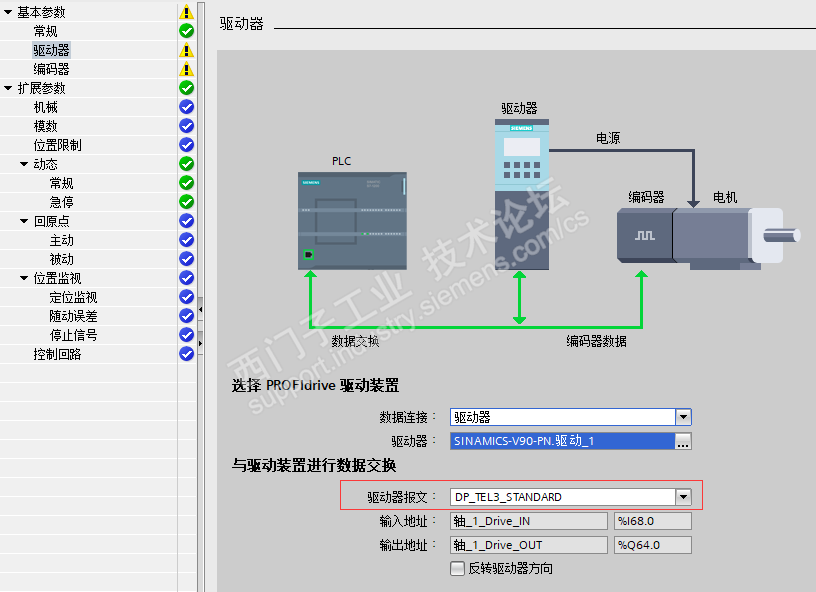Collapse the 回原点 tree node
The image size is (816, 592).
[24, 221]
